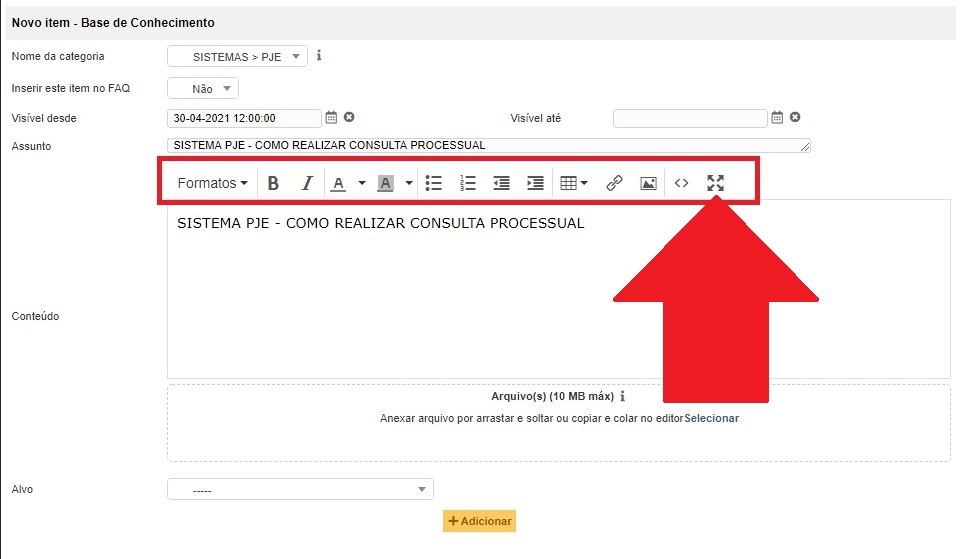Open calendar for Visível até
The width and height of the screenshot is (965, 559).
[777, 117]
